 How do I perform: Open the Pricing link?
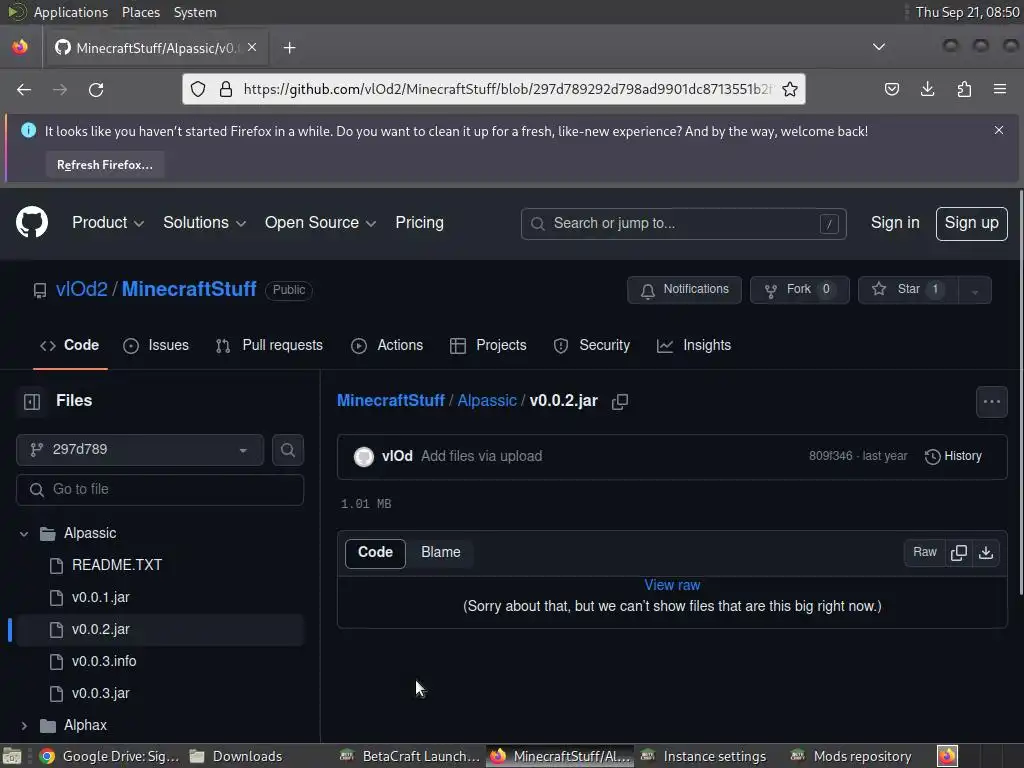pyautogui.click(x=419, y=223)
